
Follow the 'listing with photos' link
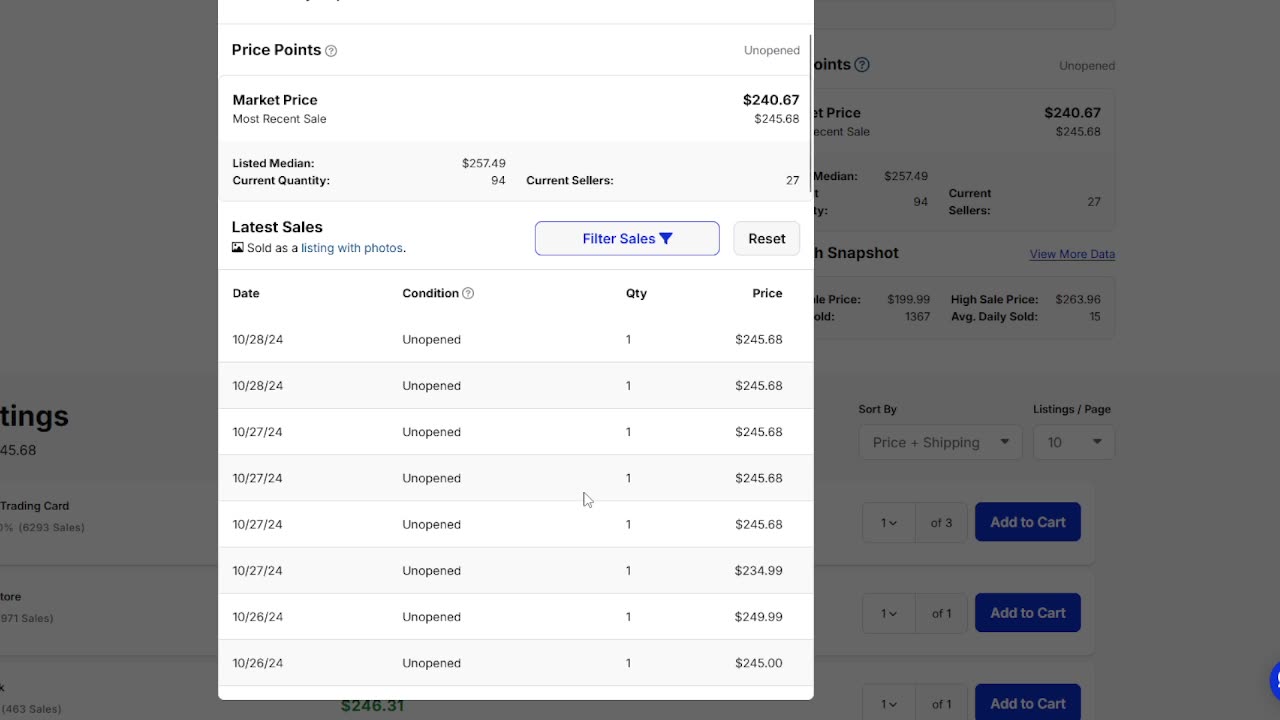pyautogui.click(x=352, y=248)
